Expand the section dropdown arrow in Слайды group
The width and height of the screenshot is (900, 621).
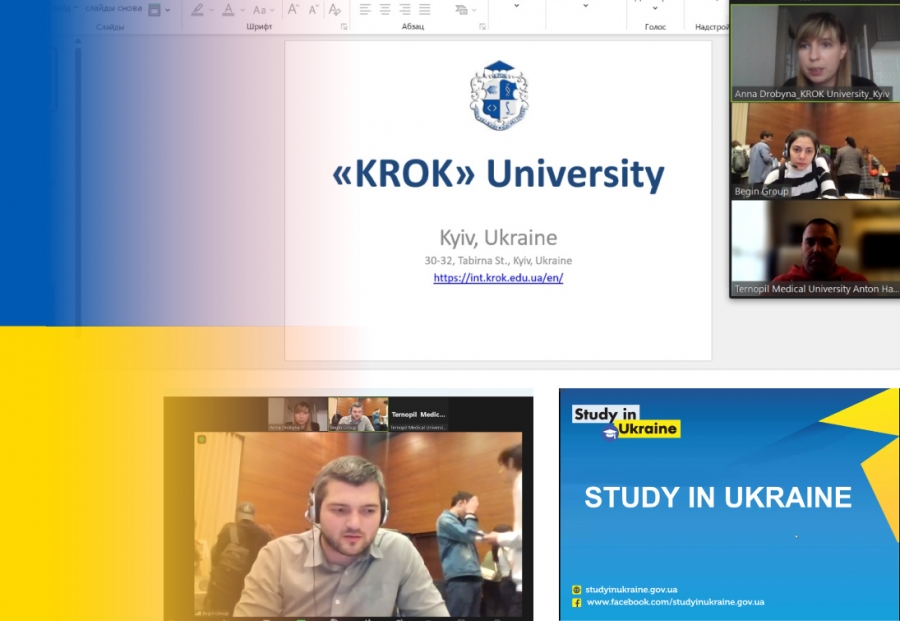pos(168,10)
